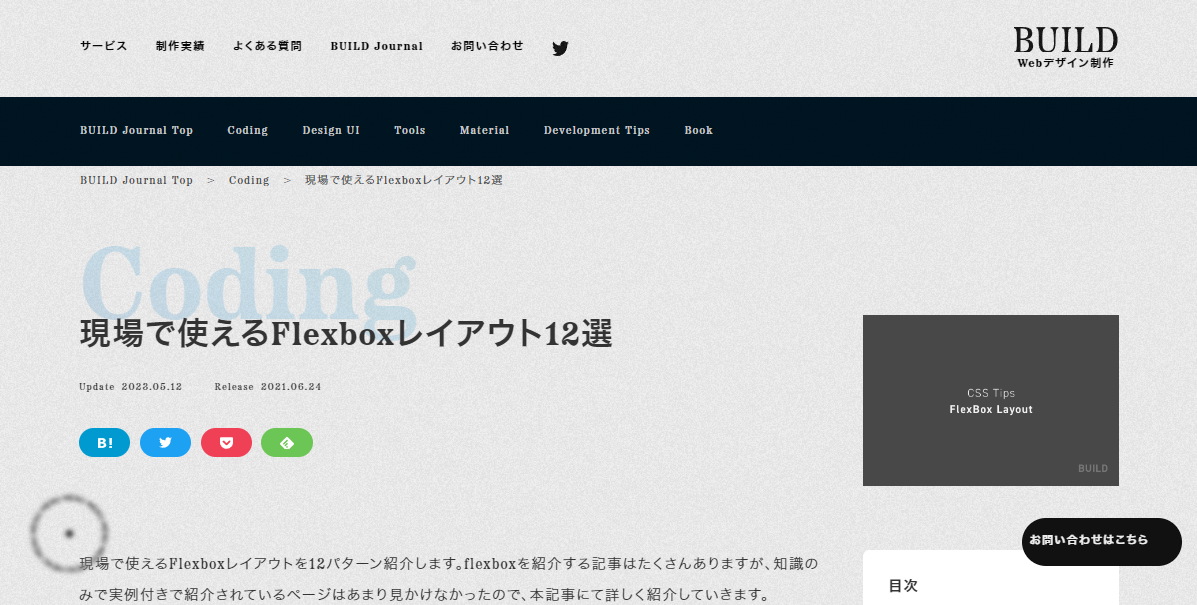The width and height of the screenshot is (1197, 605).
Task: Open お問い合わせ in top navigation
Action: pos(487,46)
